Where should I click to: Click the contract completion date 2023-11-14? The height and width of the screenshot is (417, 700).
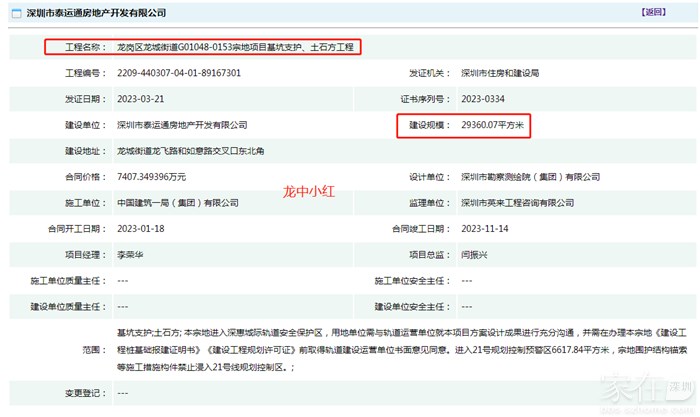(483, 228)
